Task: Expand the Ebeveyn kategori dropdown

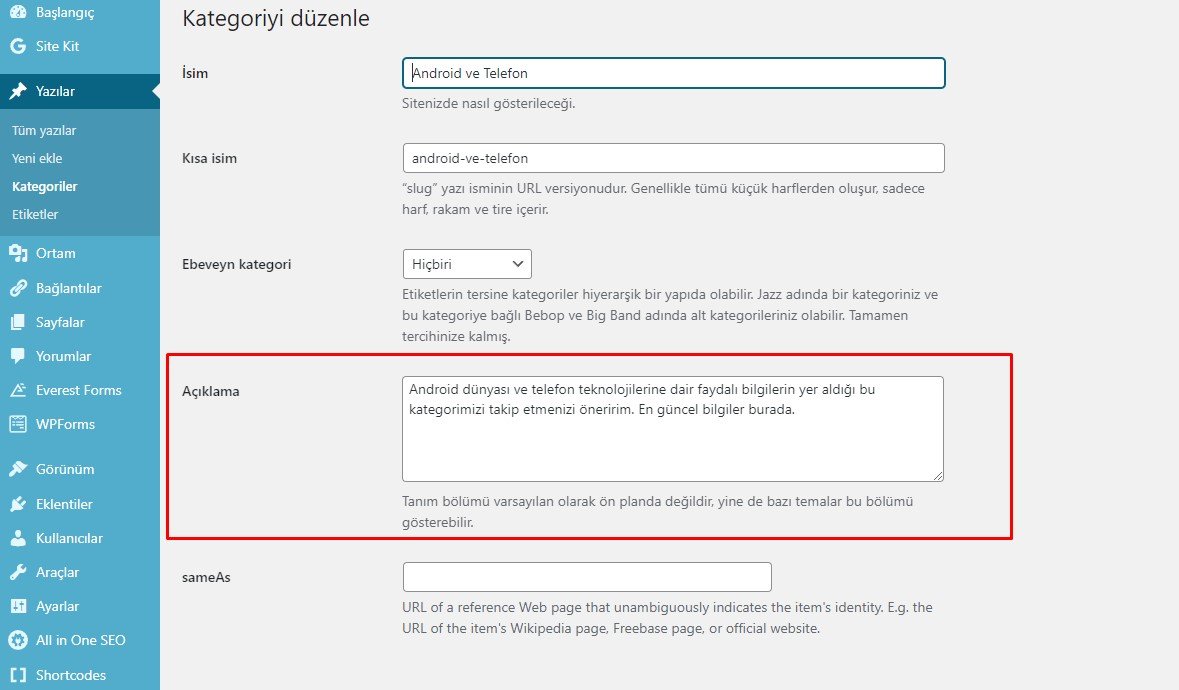Action: tap(467, 264)
